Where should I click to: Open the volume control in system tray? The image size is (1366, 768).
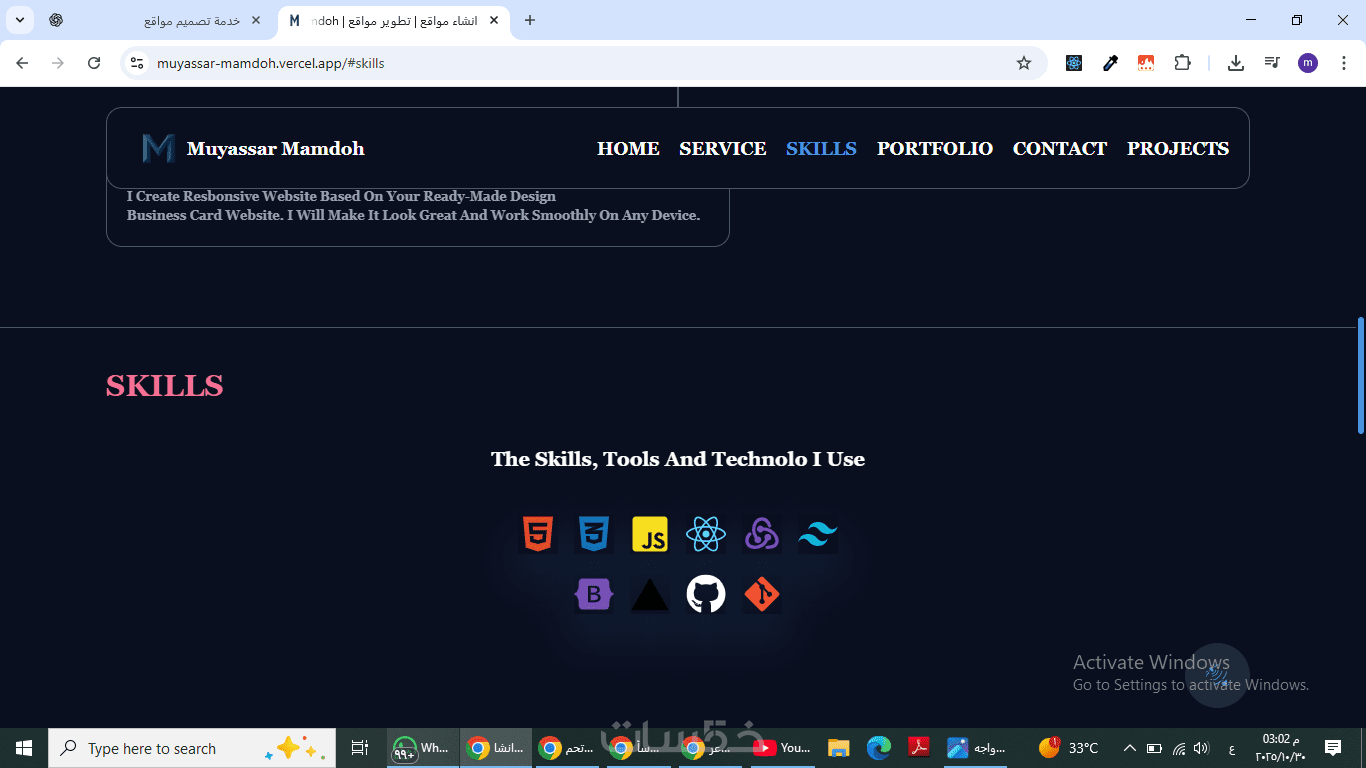[x=1201, y=748]
